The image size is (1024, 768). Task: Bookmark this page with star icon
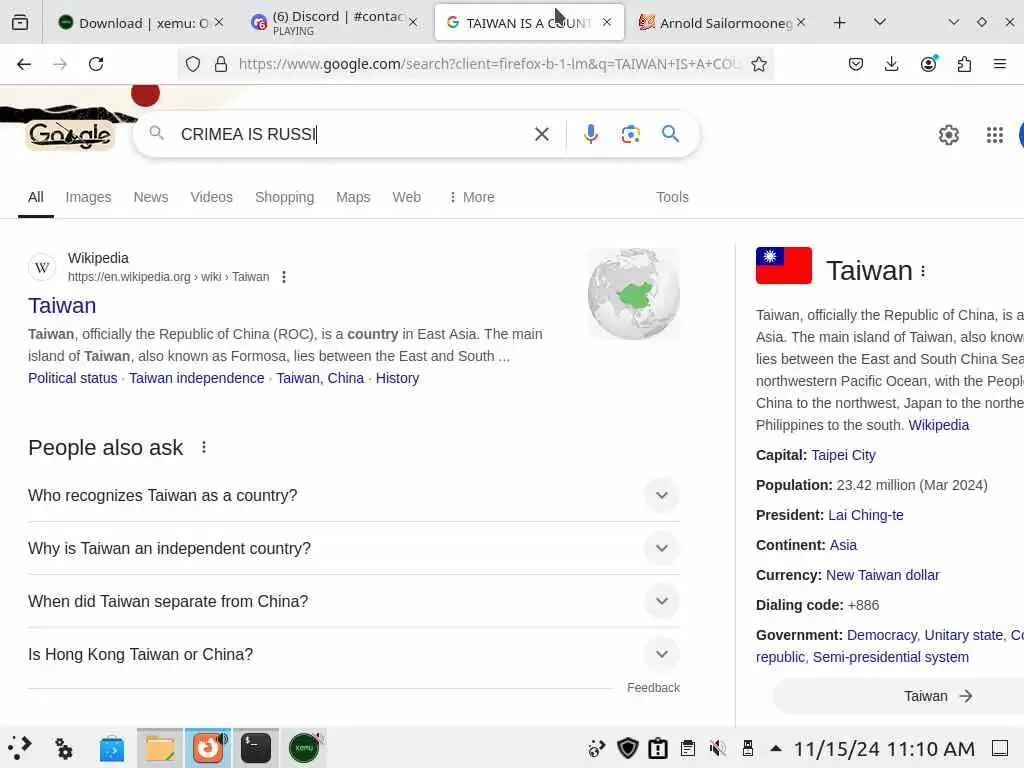758,64
